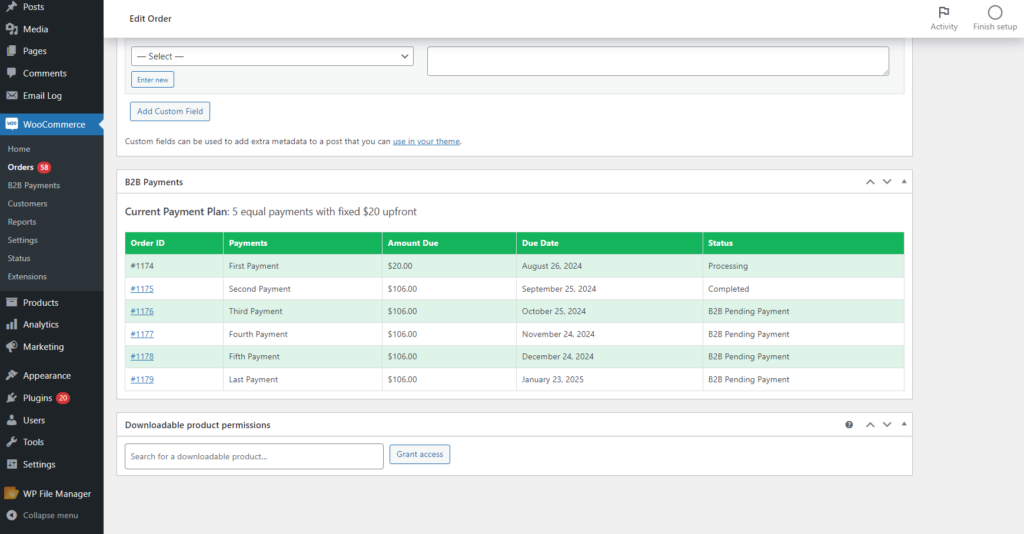Click the WP File Manager folder icon
The image size is (1024, 534).
(11, 494)
